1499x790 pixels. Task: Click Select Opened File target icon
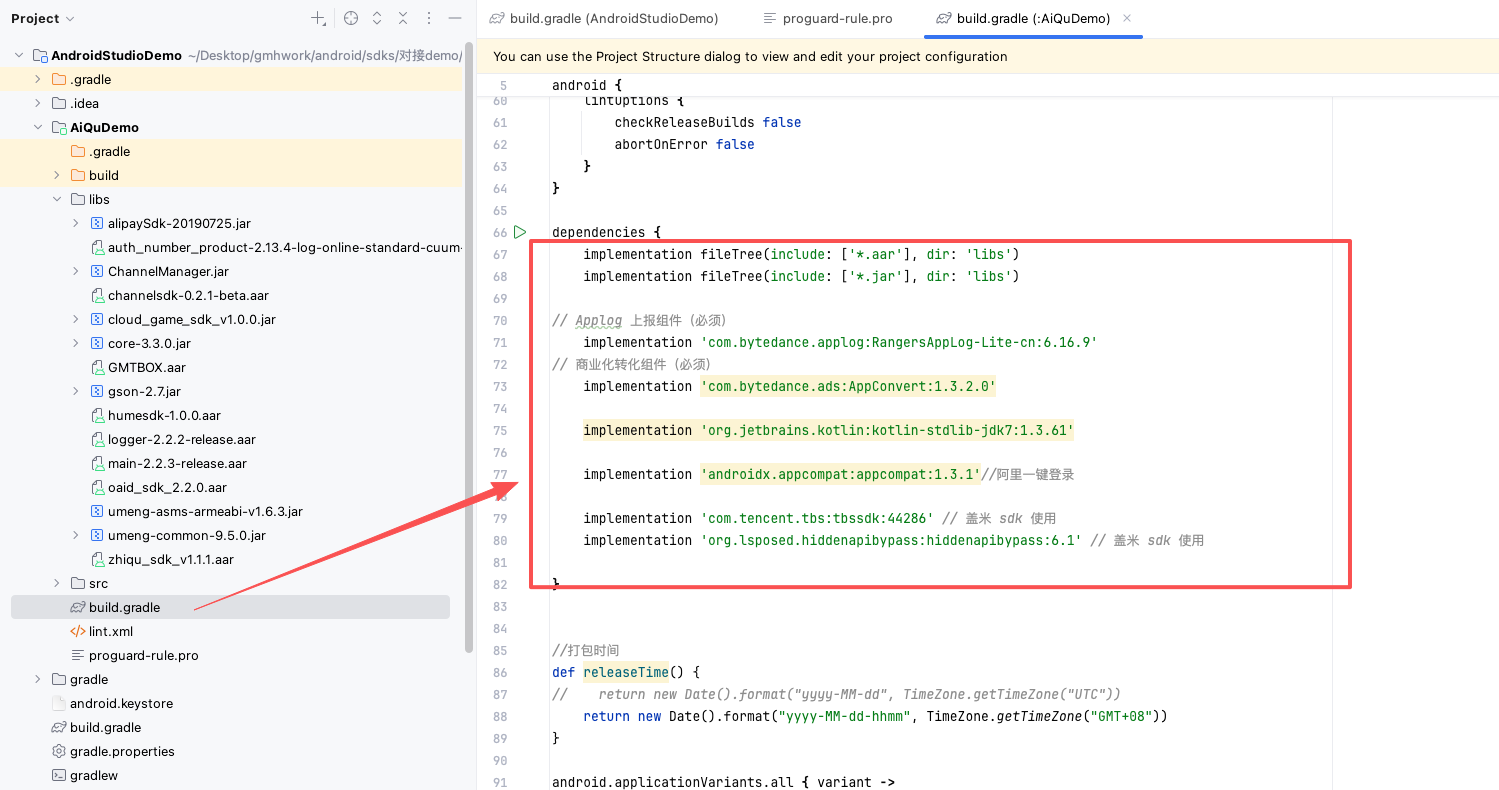coord(351,18)
